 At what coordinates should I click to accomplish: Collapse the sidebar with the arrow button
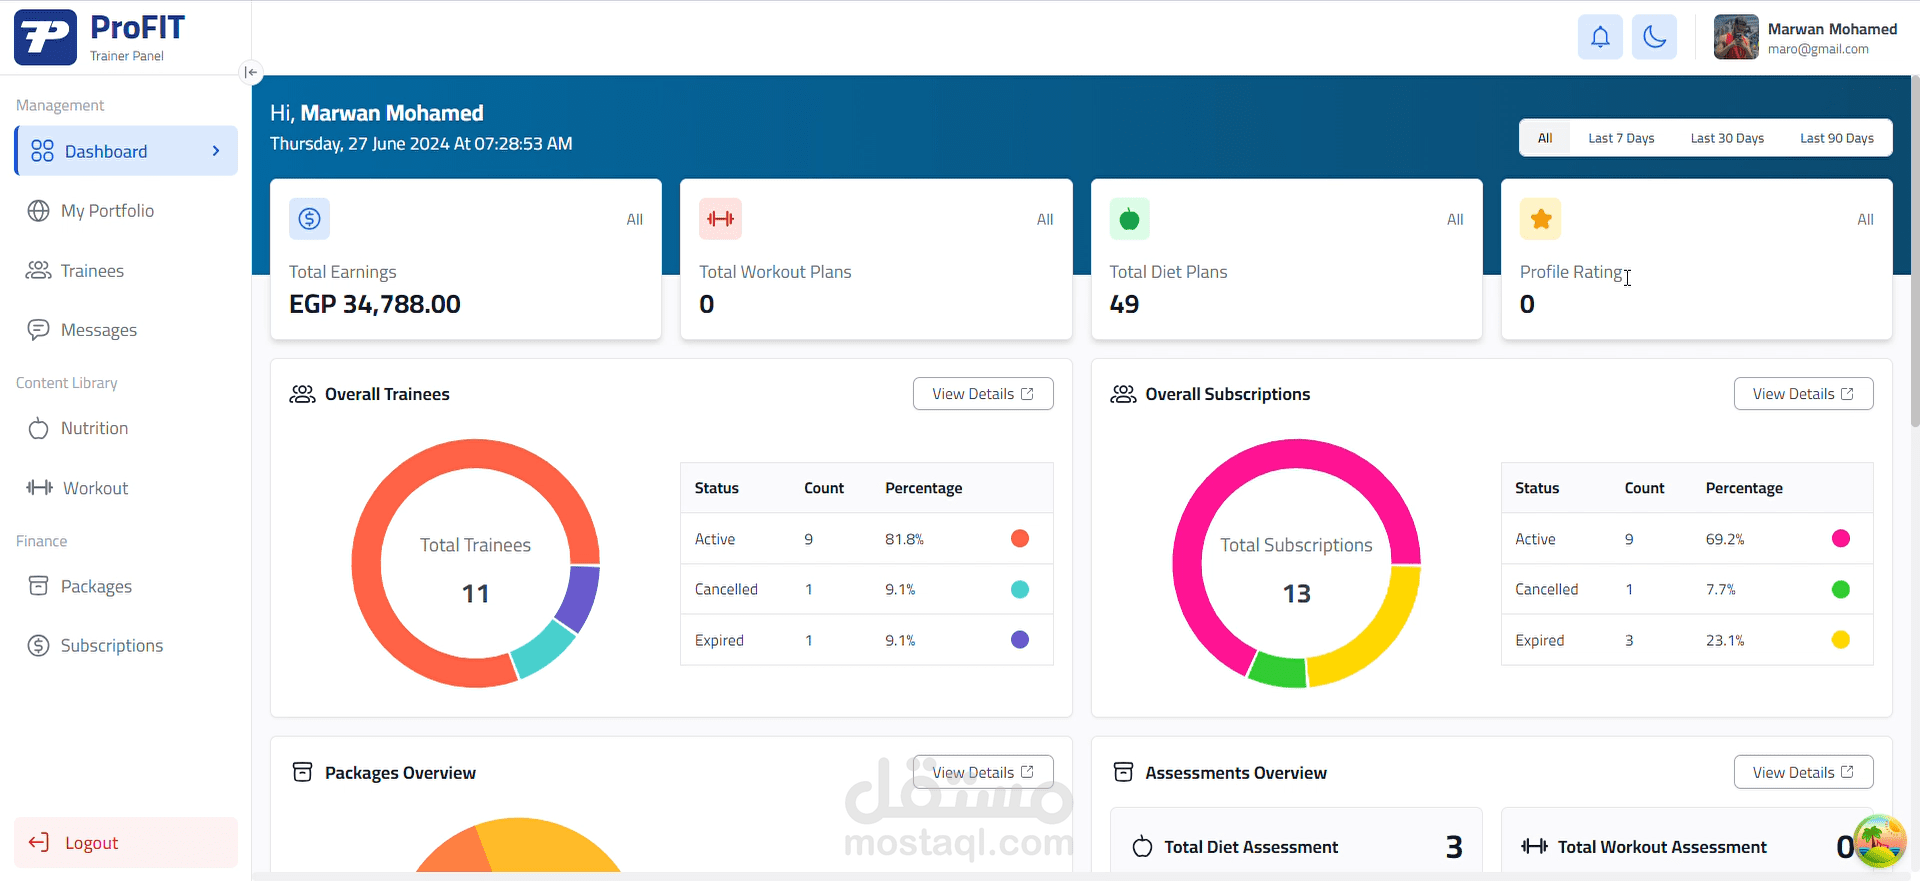pos(251,72)
